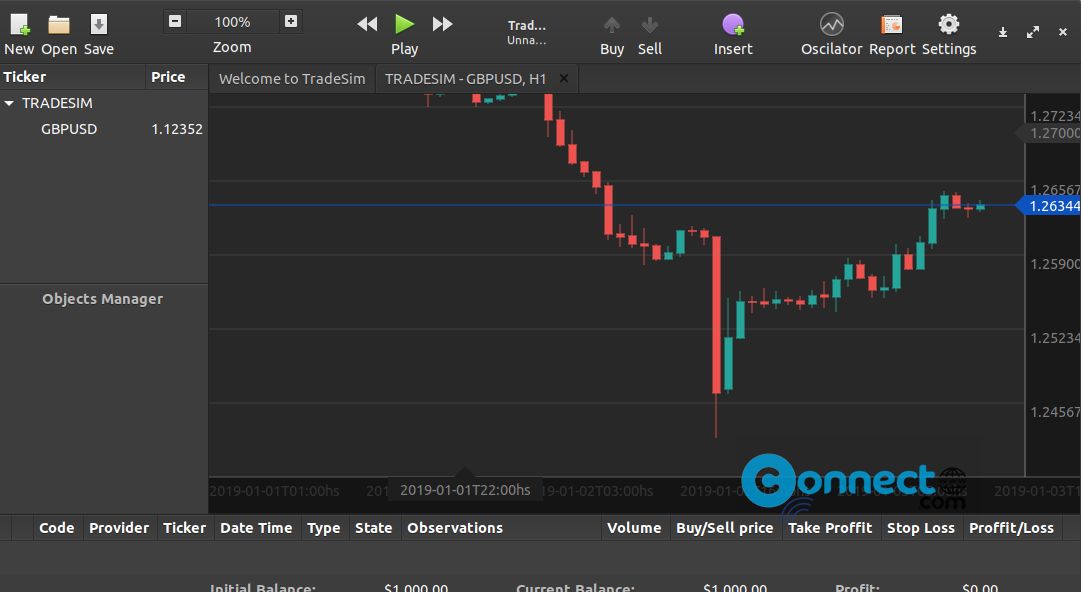1081x592 pixels.
Task: Rewind the simulation playback
Action: [x=367, y=24]
